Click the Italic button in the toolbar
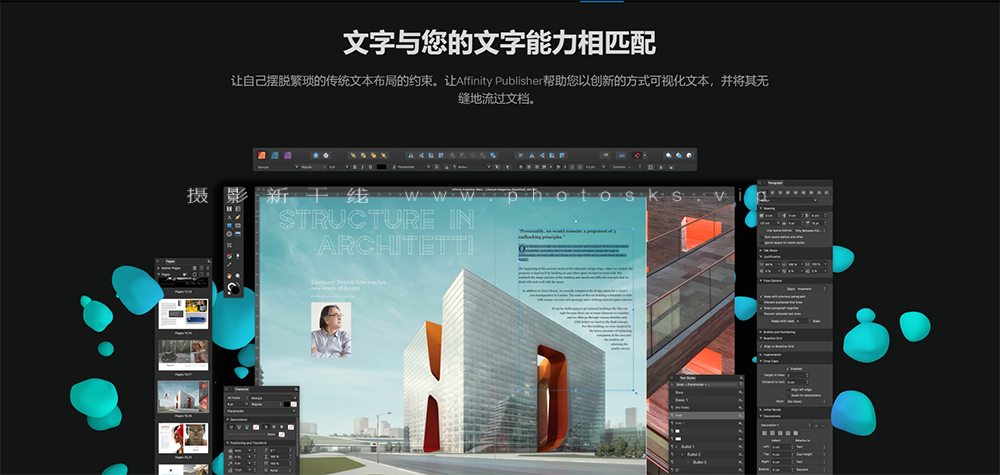1000x475 pixels. [x=362, y=167]
